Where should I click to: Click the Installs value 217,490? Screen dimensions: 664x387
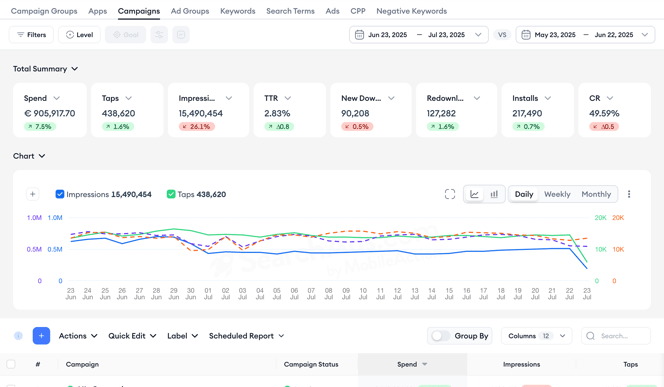(527, 113)
